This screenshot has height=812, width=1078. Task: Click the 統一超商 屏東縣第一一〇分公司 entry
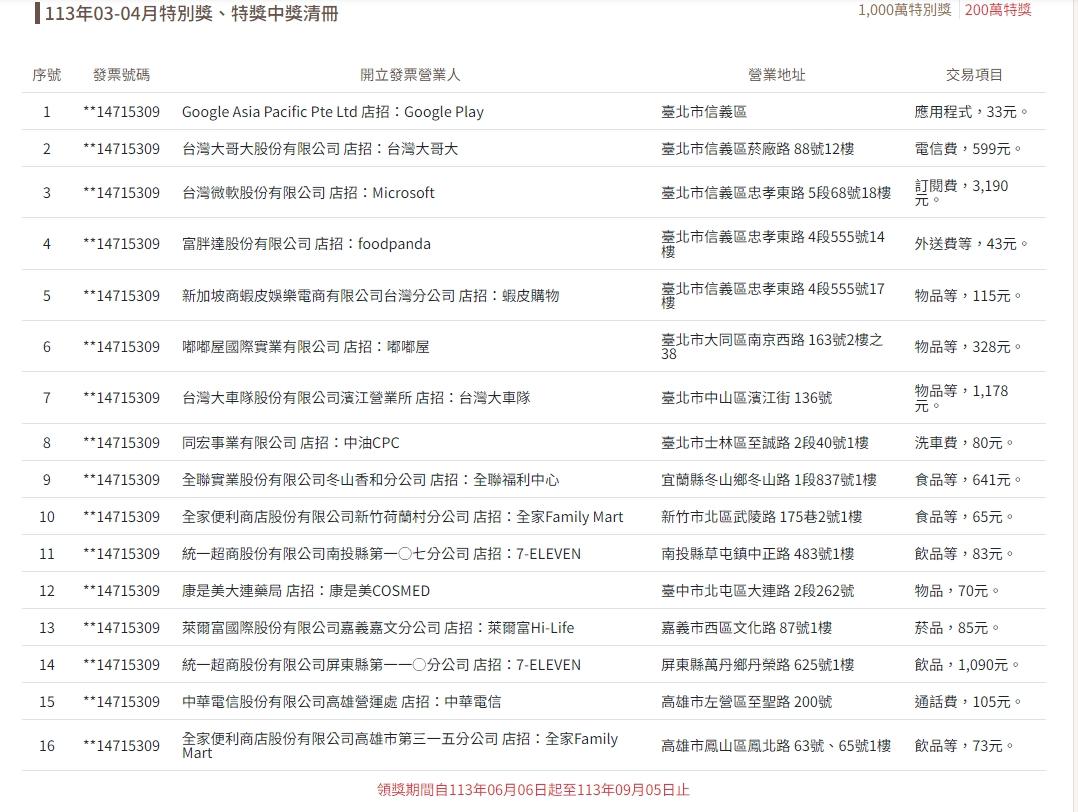(x=381, y=666)
